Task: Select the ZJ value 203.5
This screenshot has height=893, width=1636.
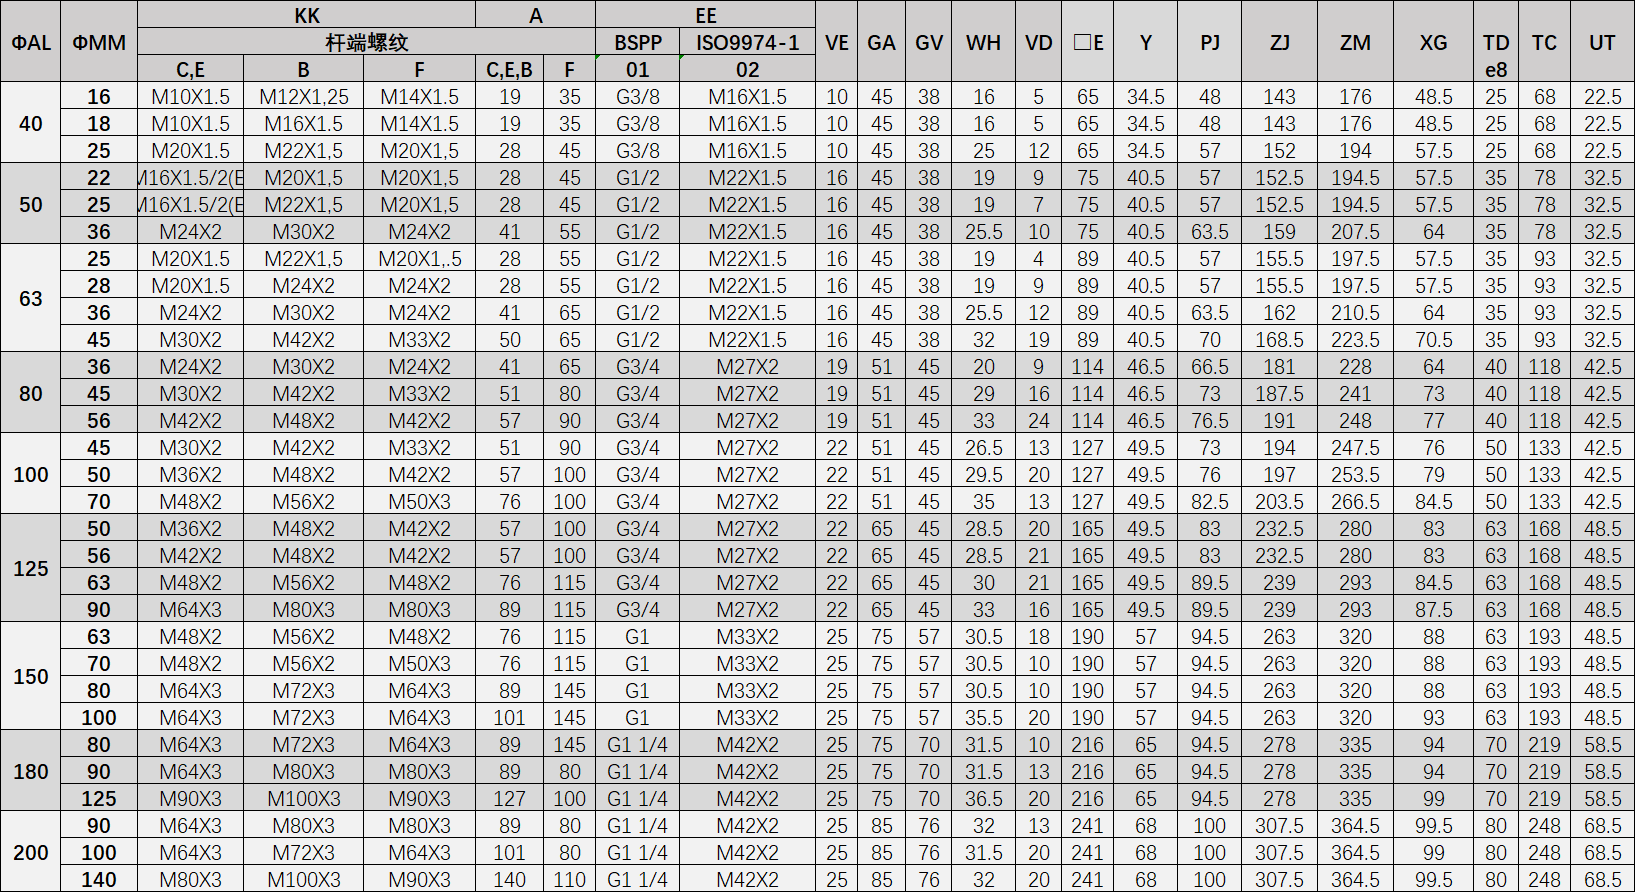Action: coord(1279,502)
